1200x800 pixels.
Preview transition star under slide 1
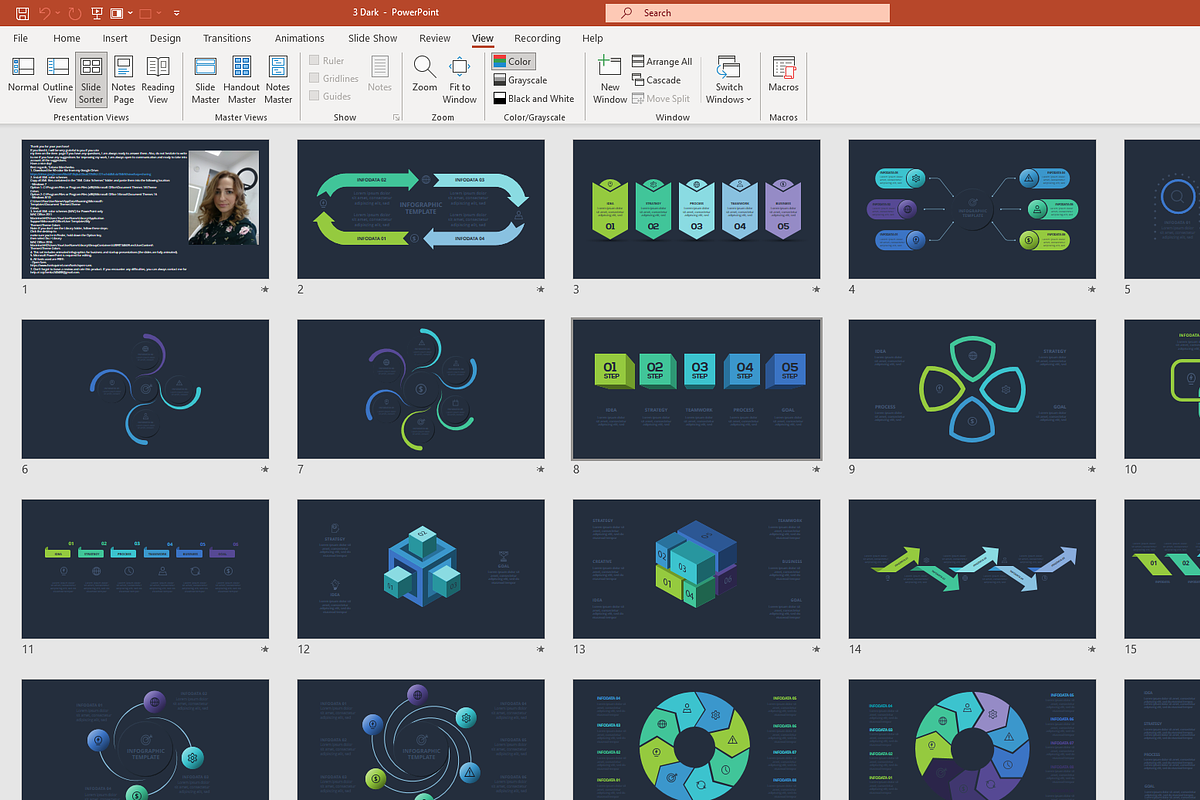pos(265,289)
